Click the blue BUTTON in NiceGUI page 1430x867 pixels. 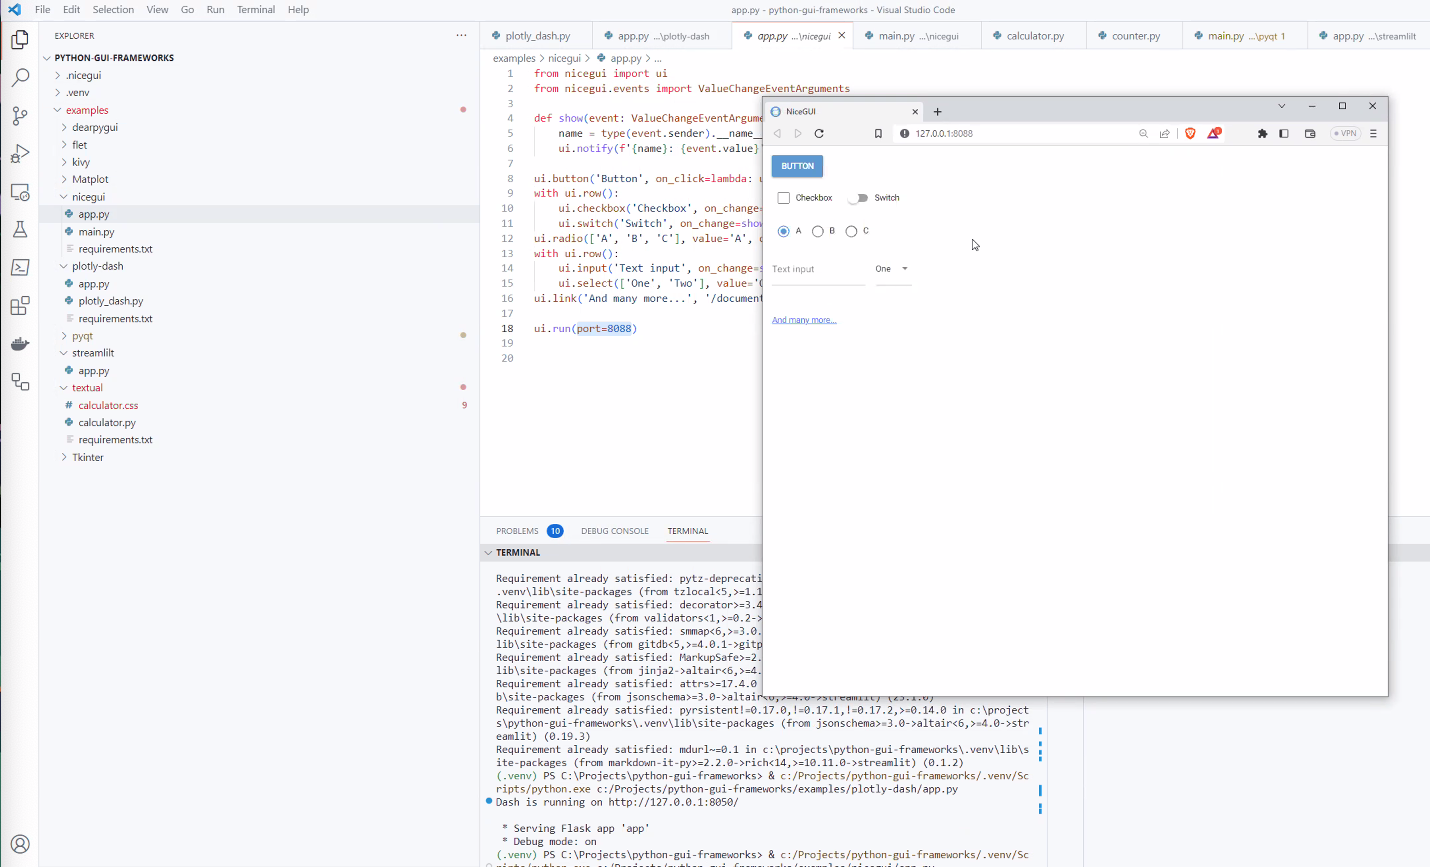[x=797, y=166]
